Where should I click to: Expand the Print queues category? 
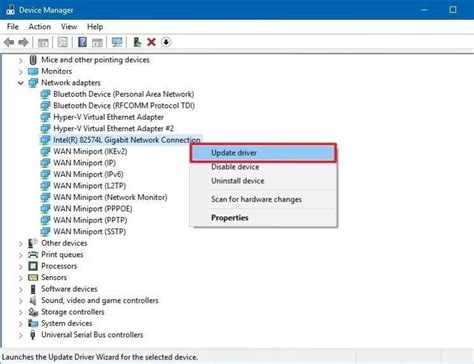point(21,255)
